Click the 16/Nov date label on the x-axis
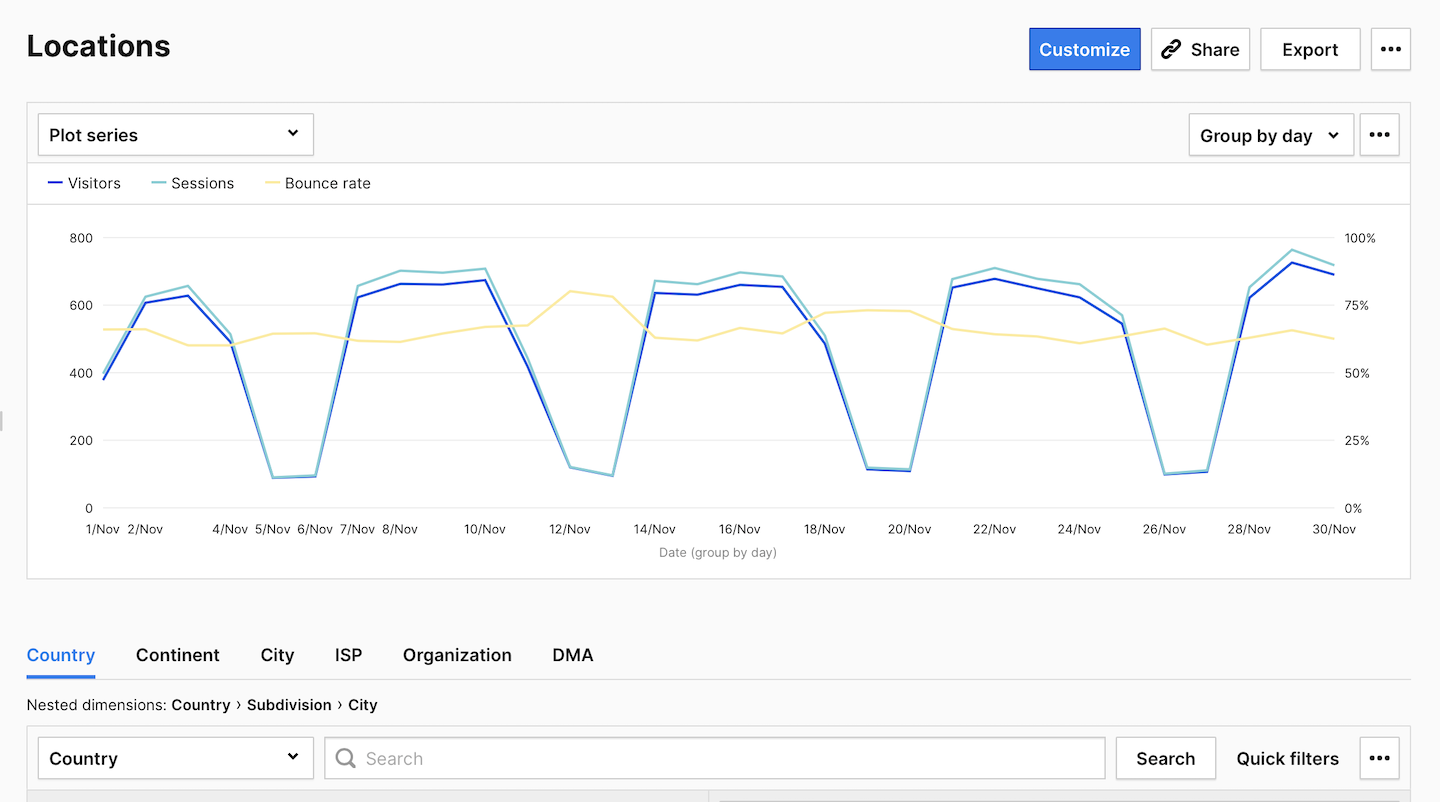The width and height of the screenshot is (1440, 802). click(x=740, y=529)
